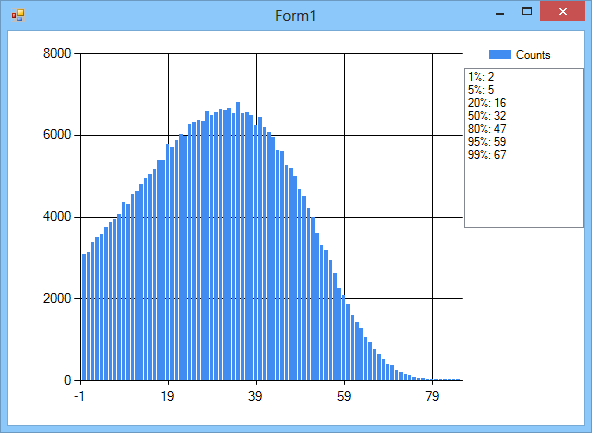Image resolution: width=592 pixels, height=433 pixels.
Task: Click the blue Counts legend color swatch
Action: point(500,55)
